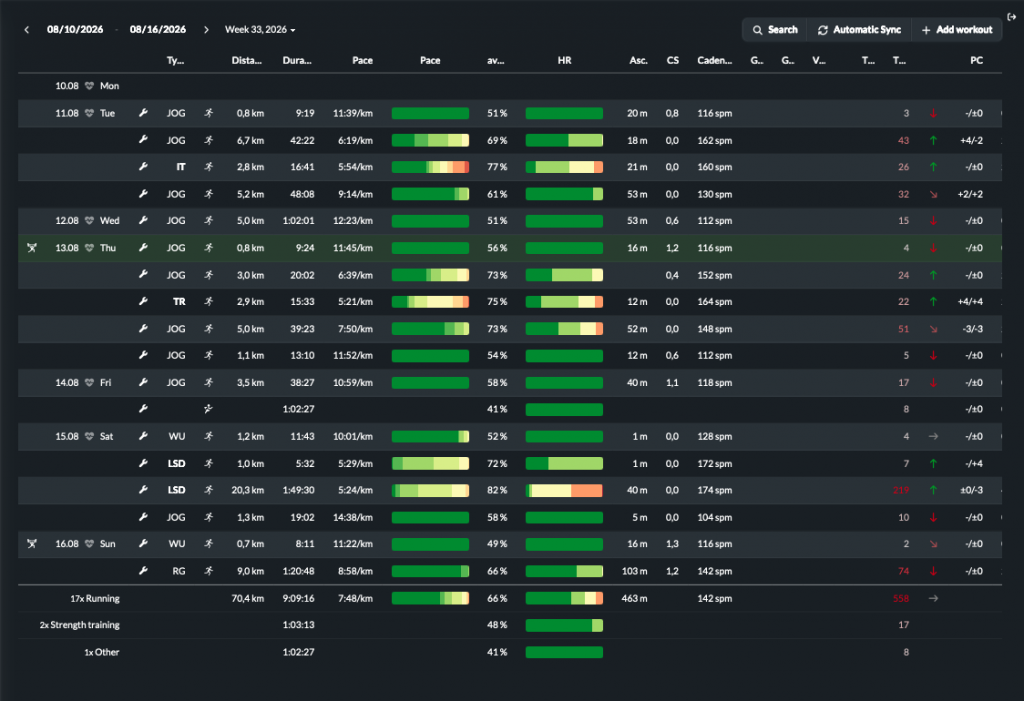Click the wrench icon on Tuesday IT row

(143, 167)
